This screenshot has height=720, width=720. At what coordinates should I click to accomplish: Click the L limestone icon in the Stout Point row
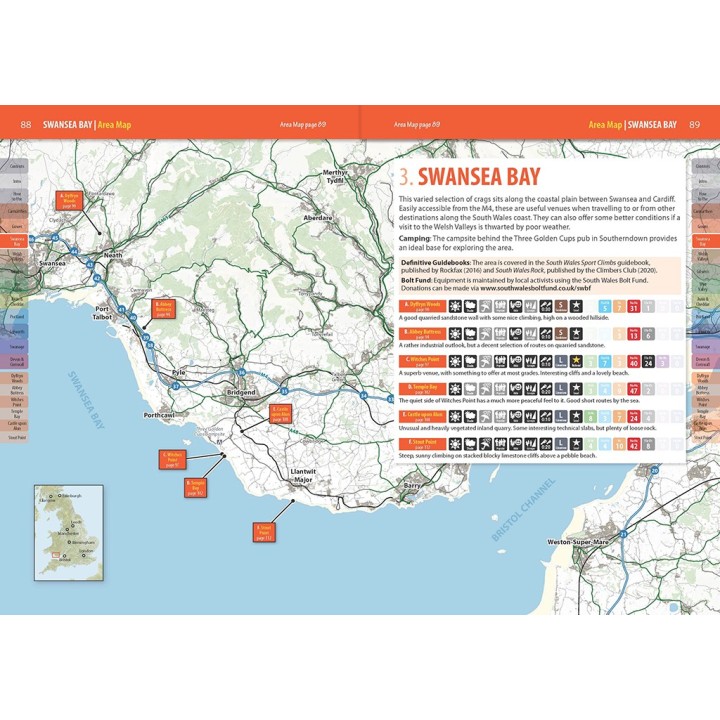(x=561, y=444)
